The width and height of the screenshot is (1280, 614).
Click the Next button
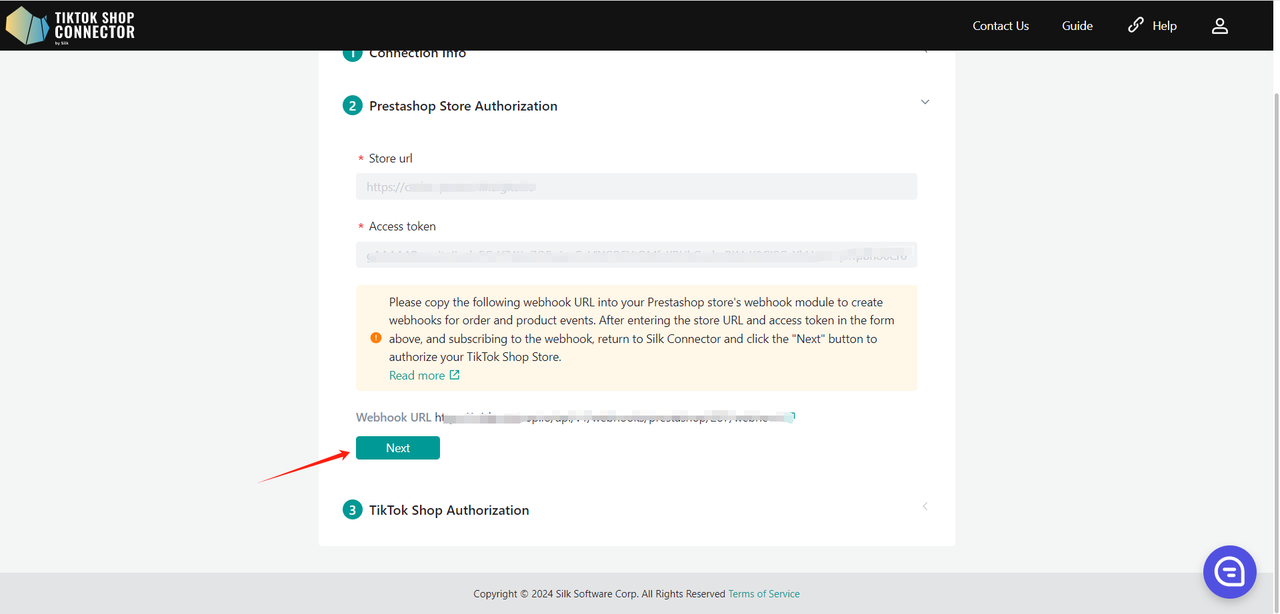398,448
